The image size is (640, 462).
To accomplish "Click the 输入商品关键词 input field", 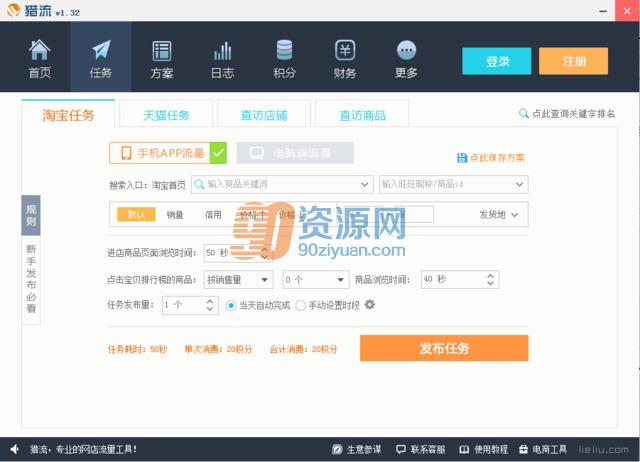I will 282,184.
